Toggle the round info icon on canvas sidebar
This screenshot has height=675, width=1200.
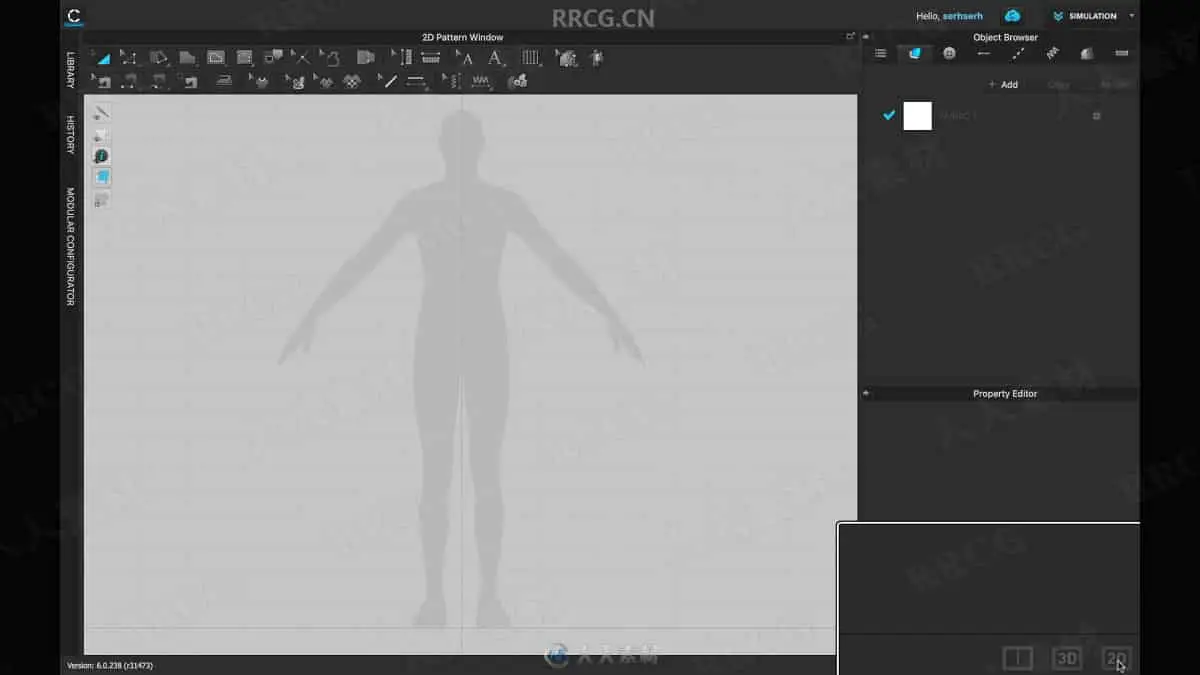(x=102, y=156)
